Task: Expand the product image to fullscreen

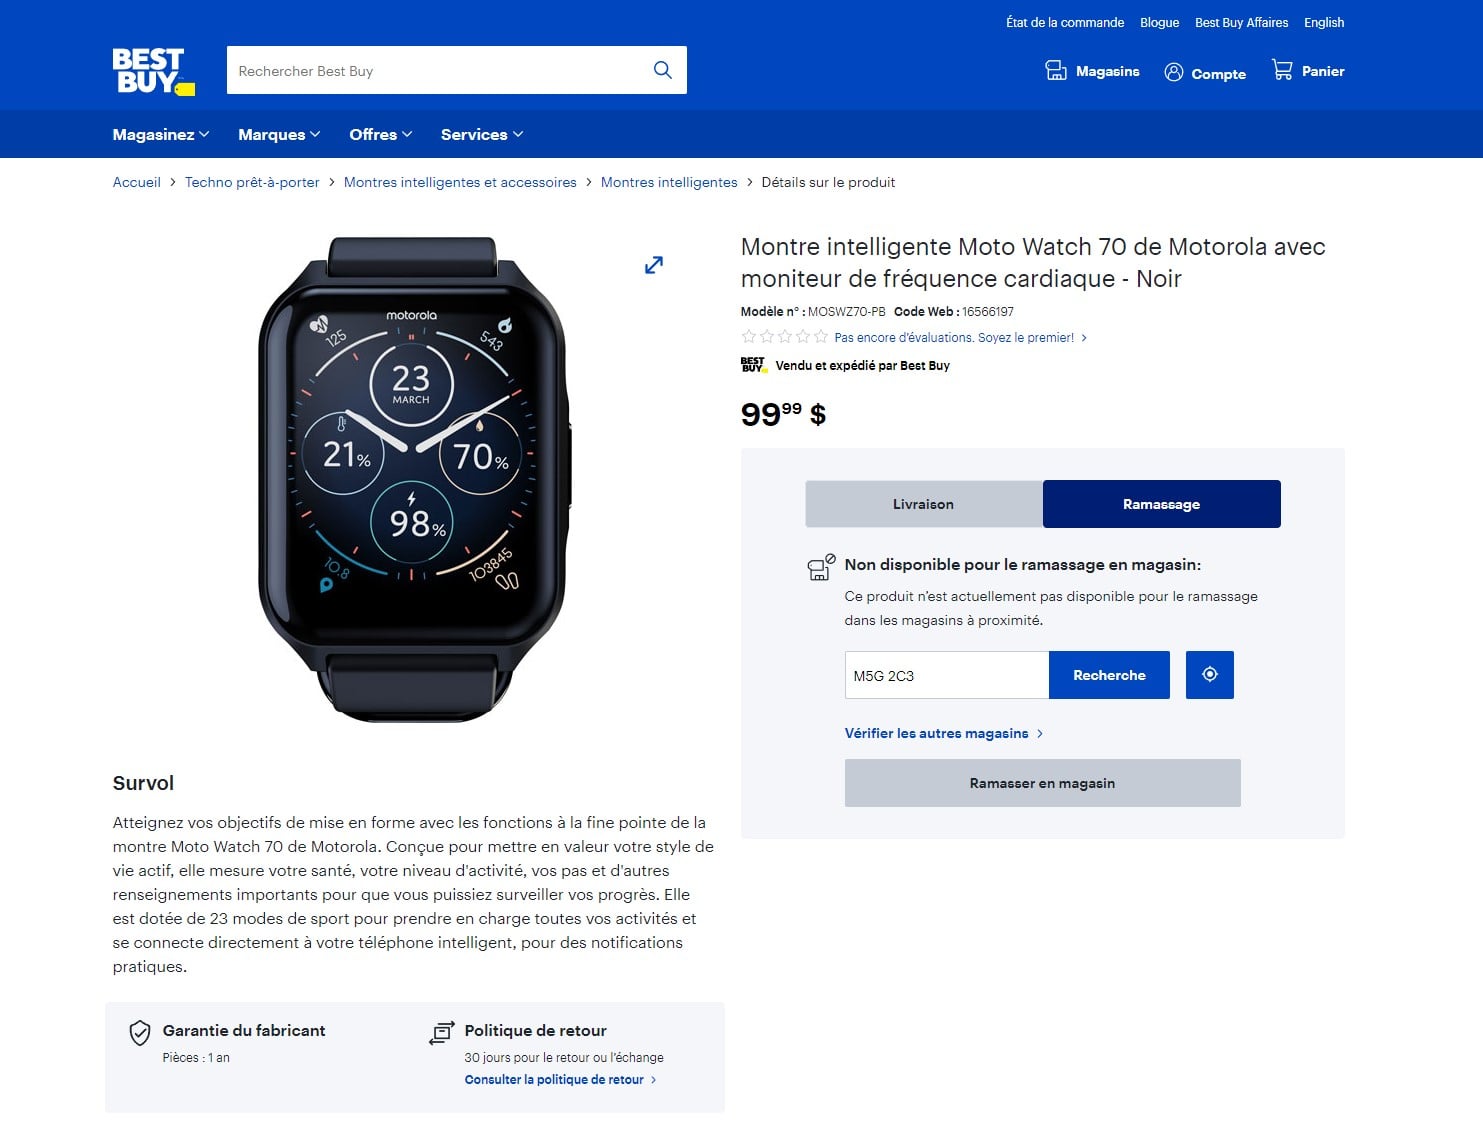Action: point(654,265)
